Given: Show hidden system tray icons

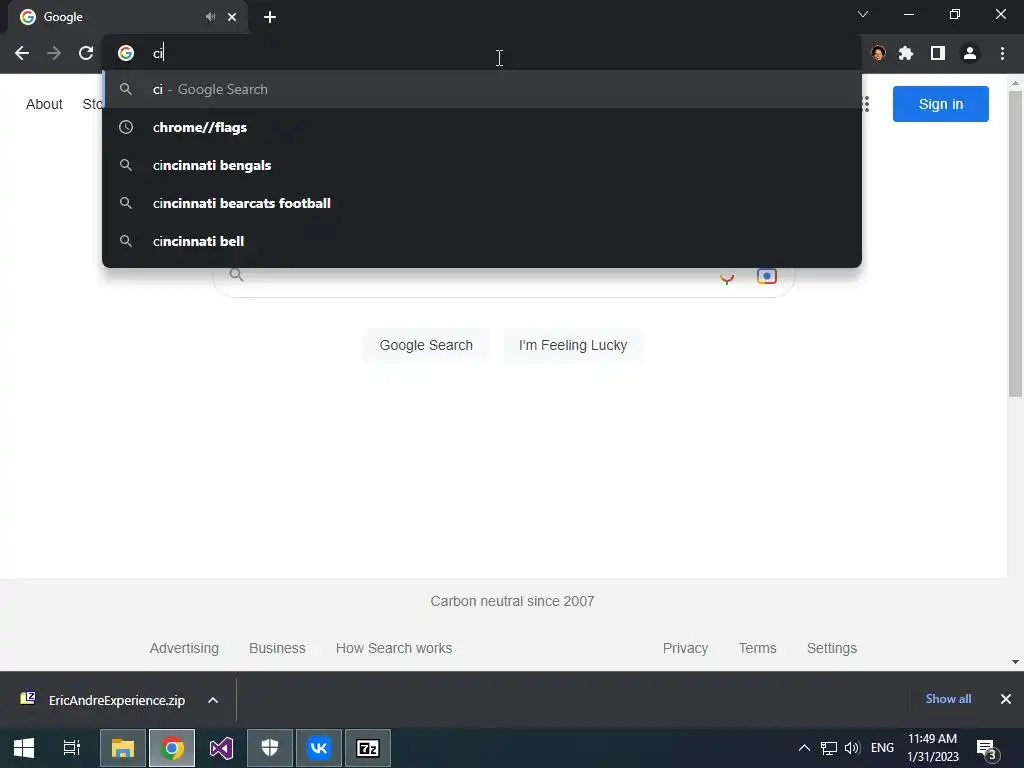Looking at the screenshot, I should (805, 748).
